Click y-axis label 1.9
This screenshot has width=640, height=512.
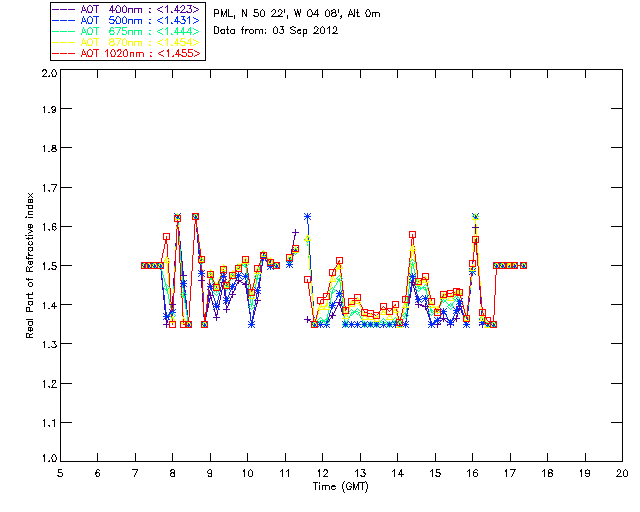(49, 109)
